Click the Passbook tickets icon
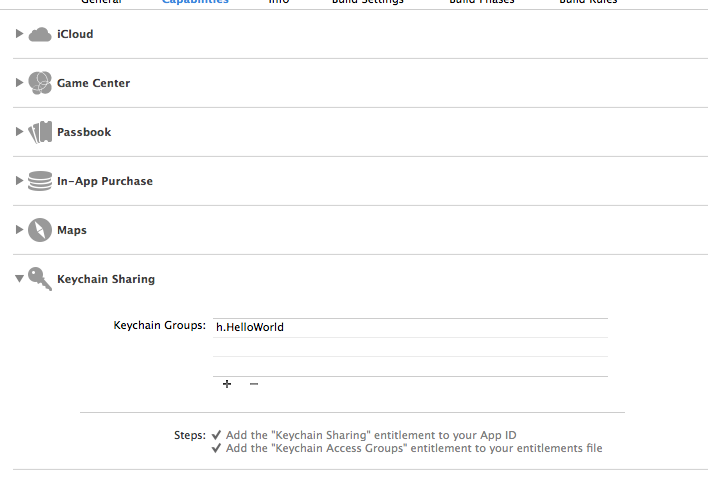This screenshot has width=708, height=482. [x=40, y=132]
